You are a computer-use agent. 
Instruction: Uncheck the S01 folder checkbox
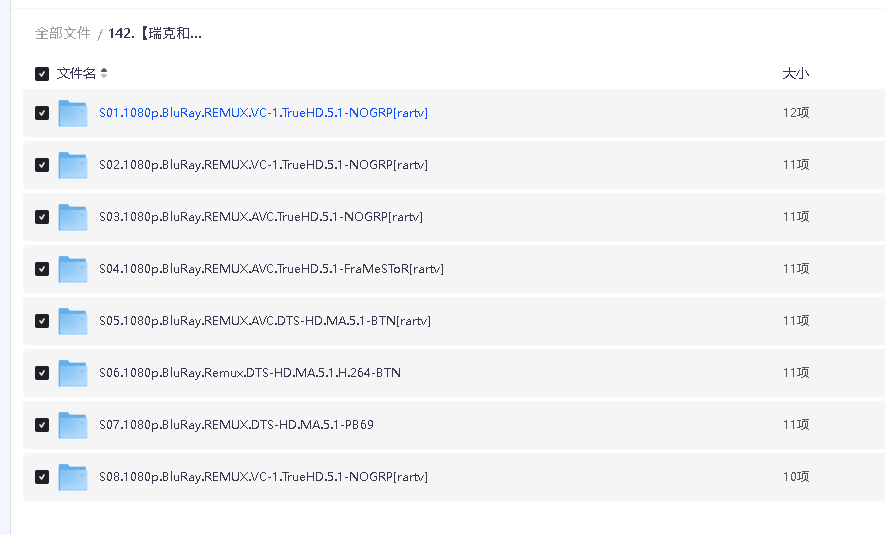(x=42, y=113)
